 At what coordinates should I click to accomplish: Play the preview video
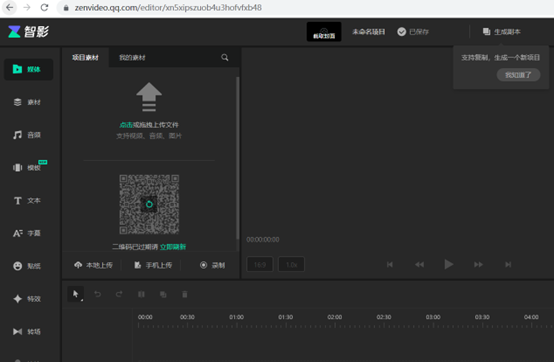449,264
